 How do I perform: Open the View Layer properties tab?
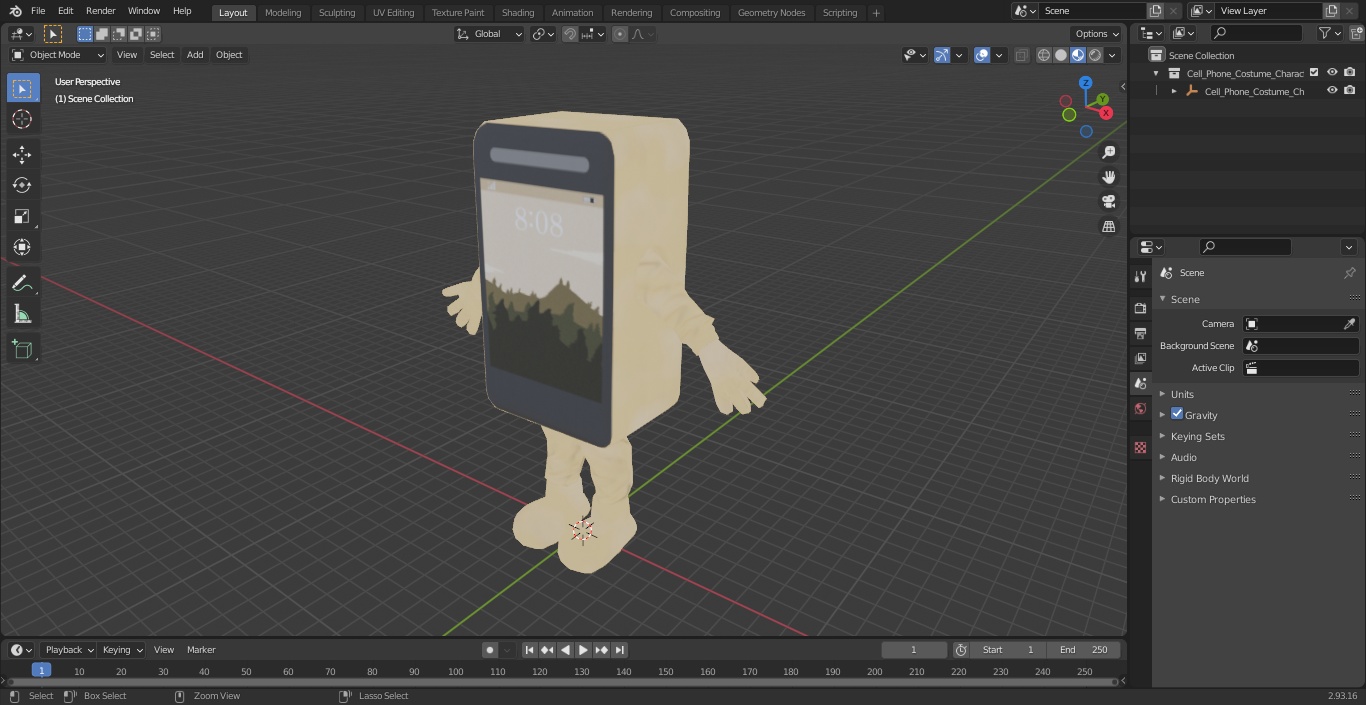point(1140,358)
